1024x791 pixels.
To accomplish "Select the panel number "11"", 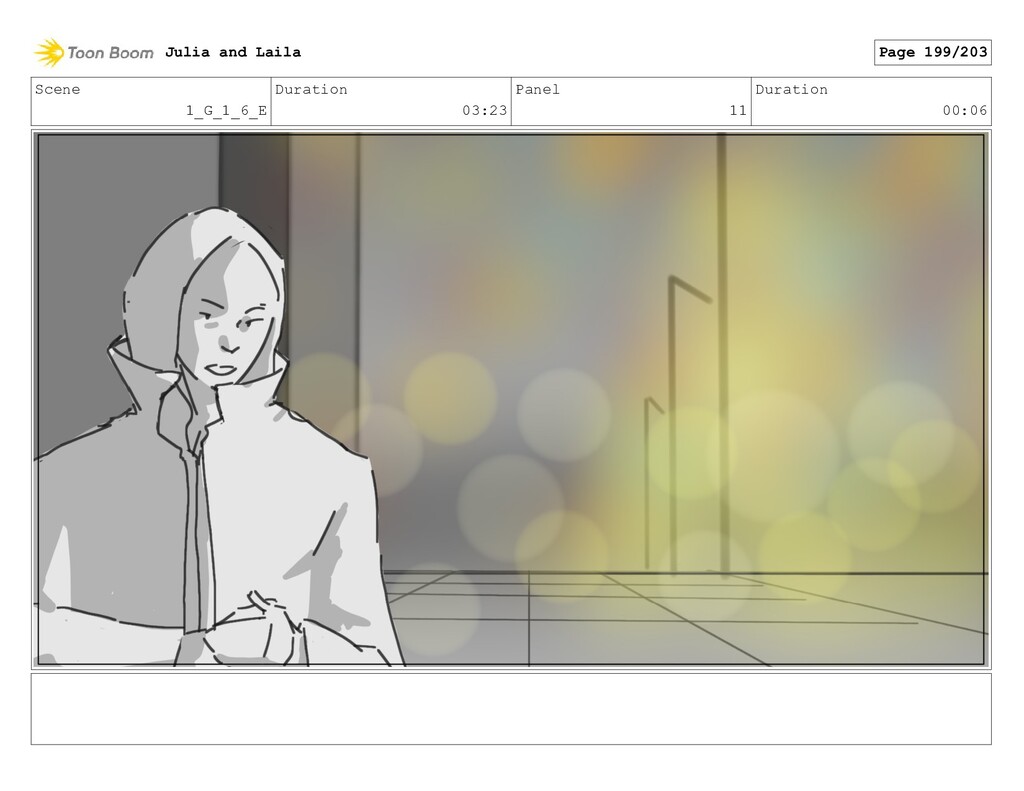I will pos(738,110).
